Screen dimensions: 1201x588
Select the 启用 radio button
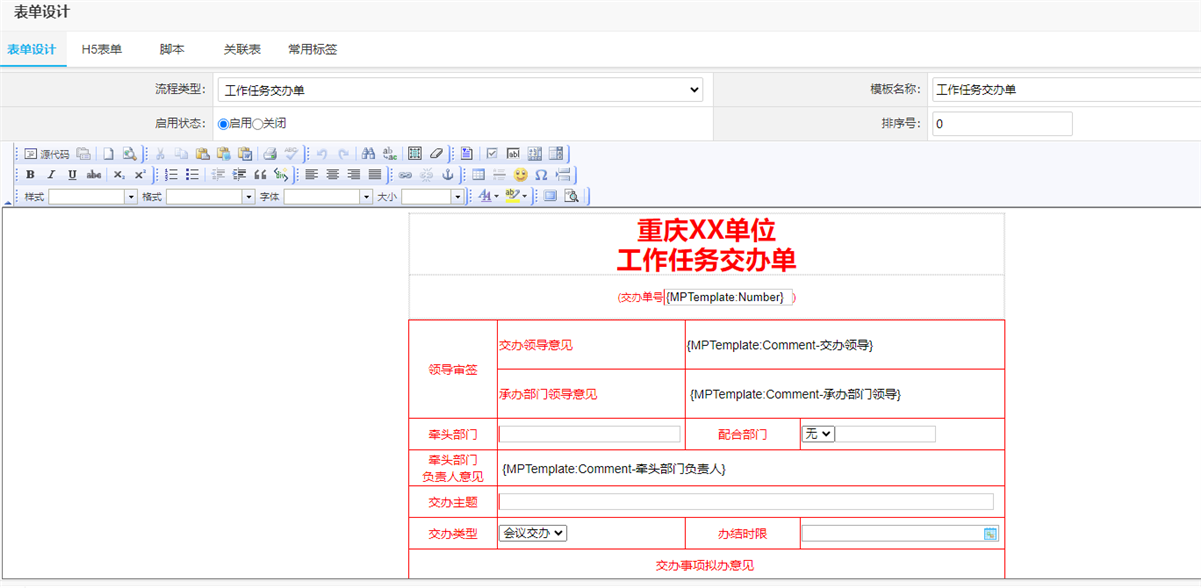tap(223, 124)
